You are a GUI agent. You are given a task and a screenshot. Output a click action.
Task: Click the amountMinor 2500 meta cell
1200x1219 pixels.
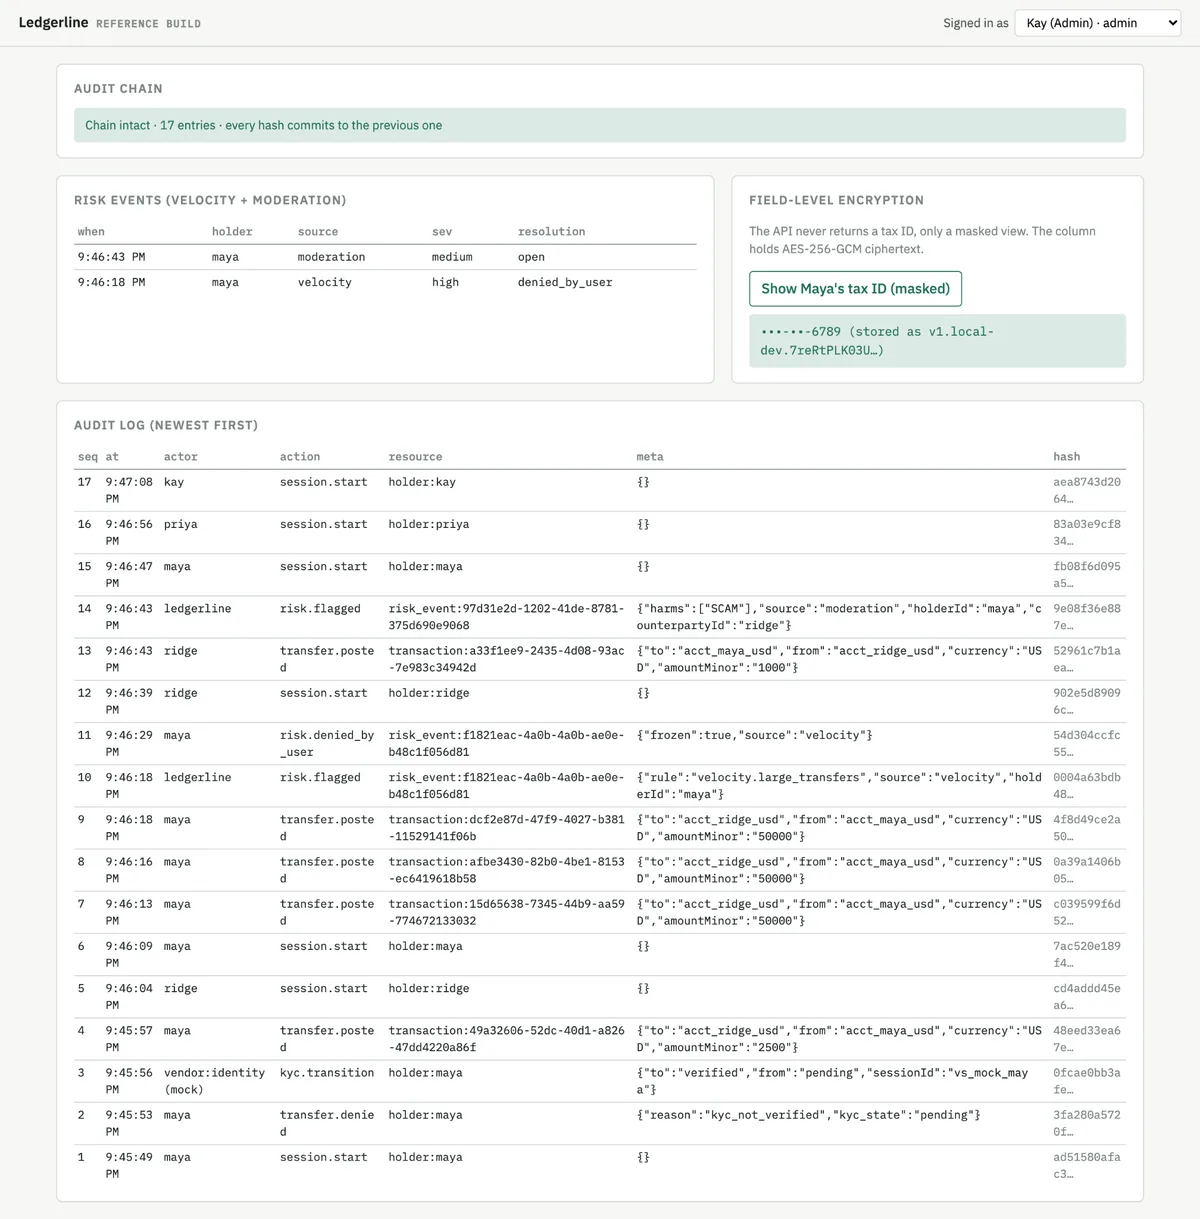(x=839, y=1039)
